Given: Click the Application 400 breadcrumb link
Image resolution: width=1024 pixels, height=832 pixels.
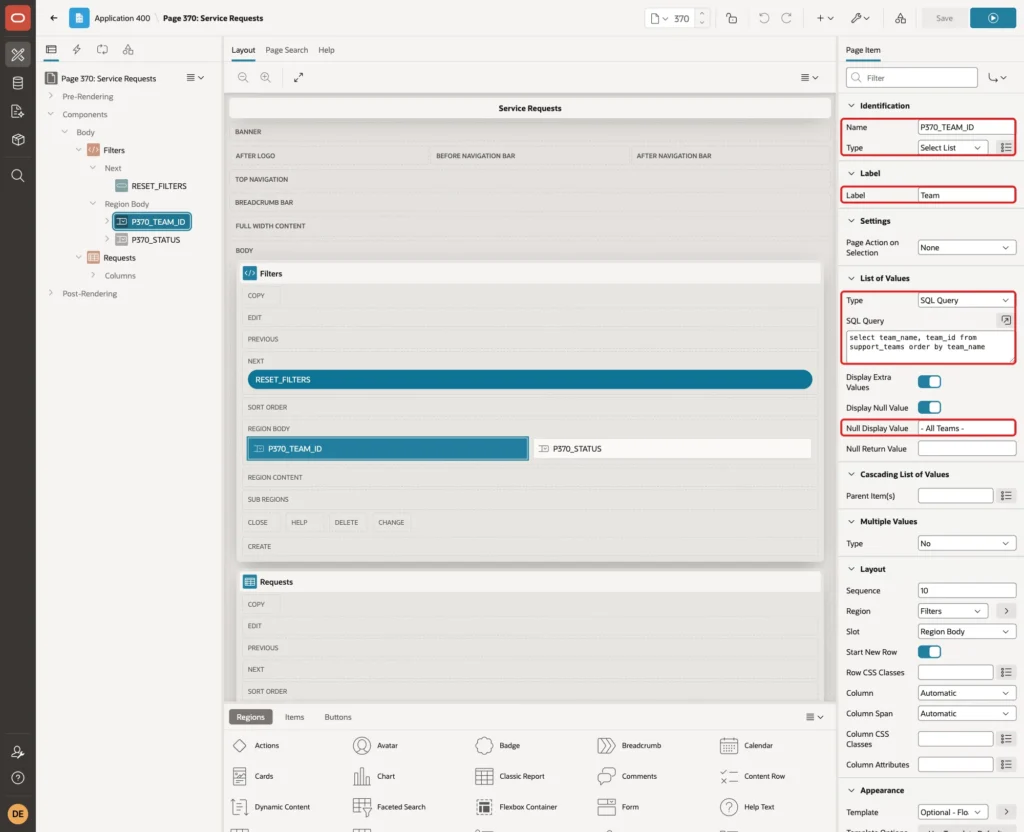Looking at the screenshot, I should 122,18.
